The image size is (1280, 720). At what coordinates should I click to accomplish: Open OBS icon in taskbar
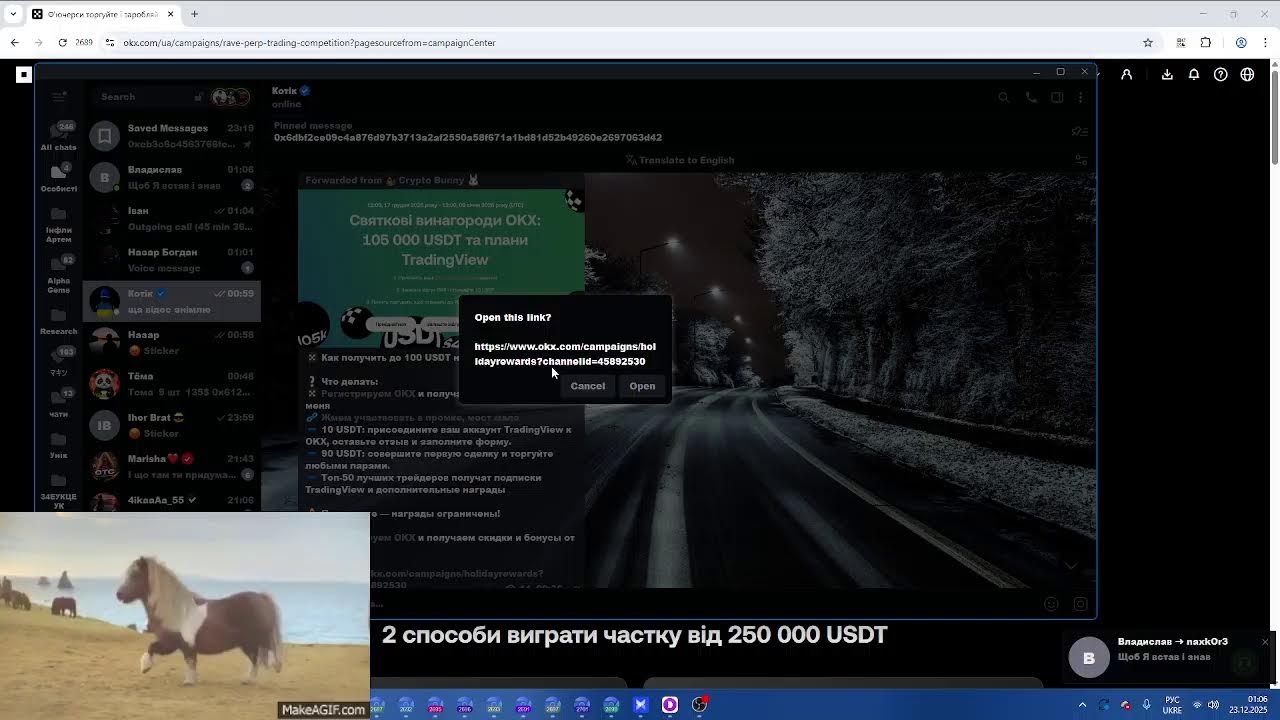700,705
